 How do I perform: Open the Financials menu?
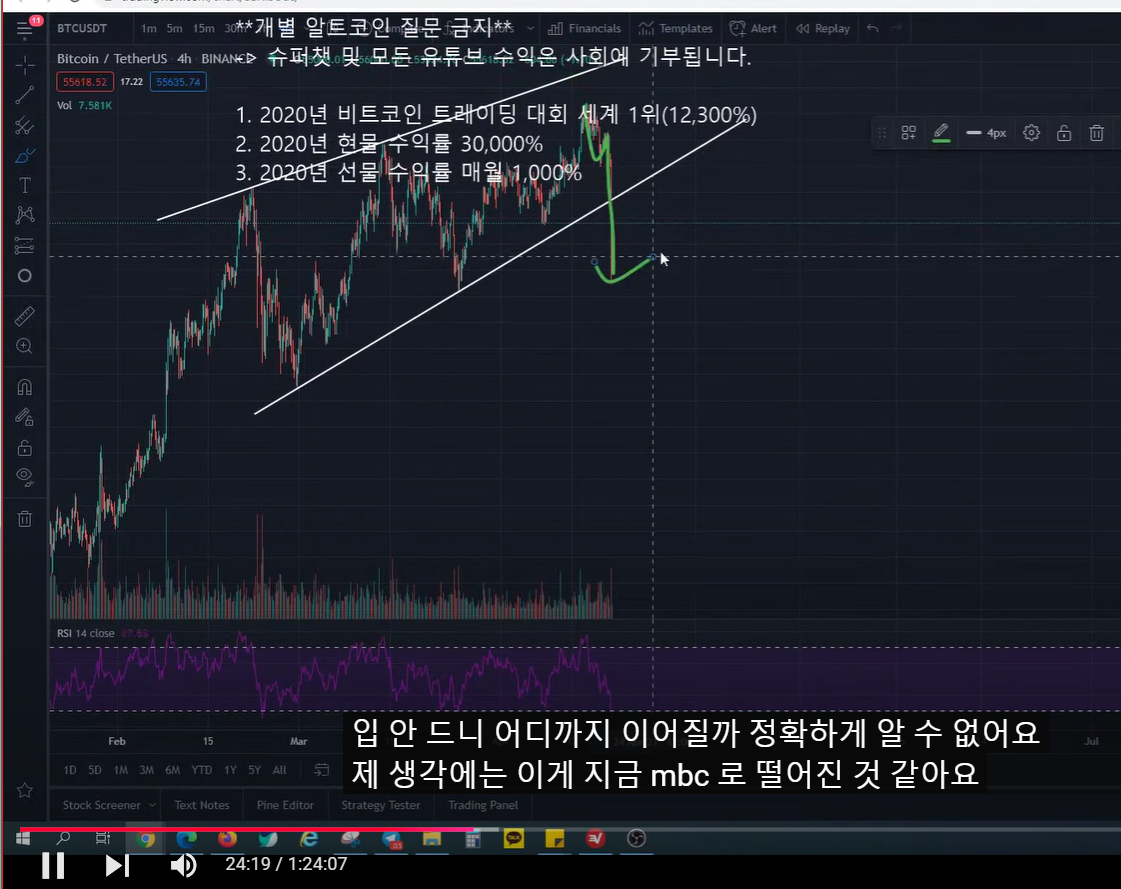tap(585, 29)
